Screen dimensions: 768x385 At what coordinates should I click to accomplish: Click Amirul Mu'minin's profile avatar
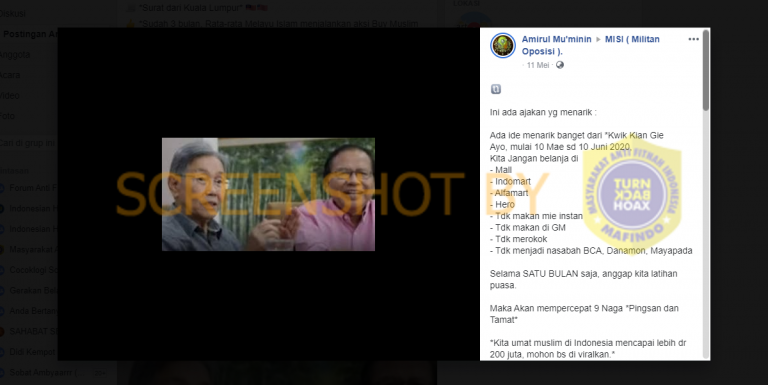(x=503, y=46)
